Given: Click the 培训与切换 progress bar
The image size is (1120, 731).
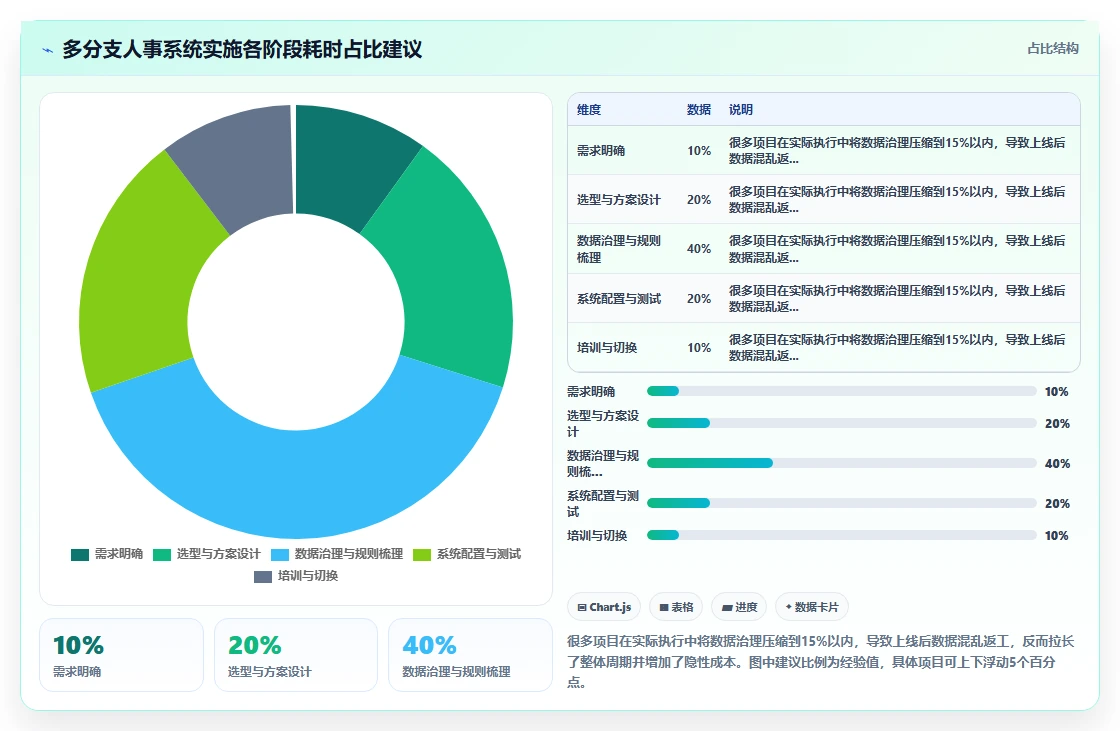Looking at the screenshot, I should (x=841, y=536).
